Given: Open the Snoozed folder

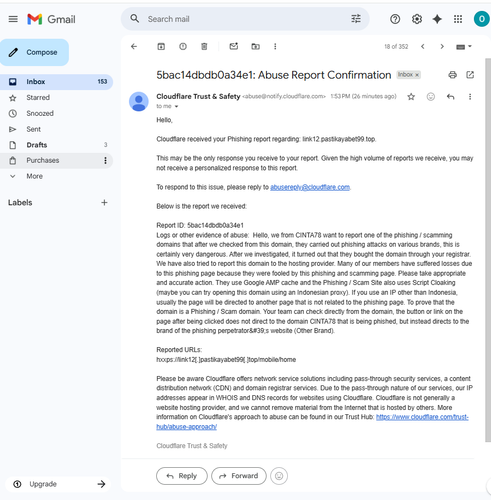Looking at the screenshot, I should pos(40,113).
